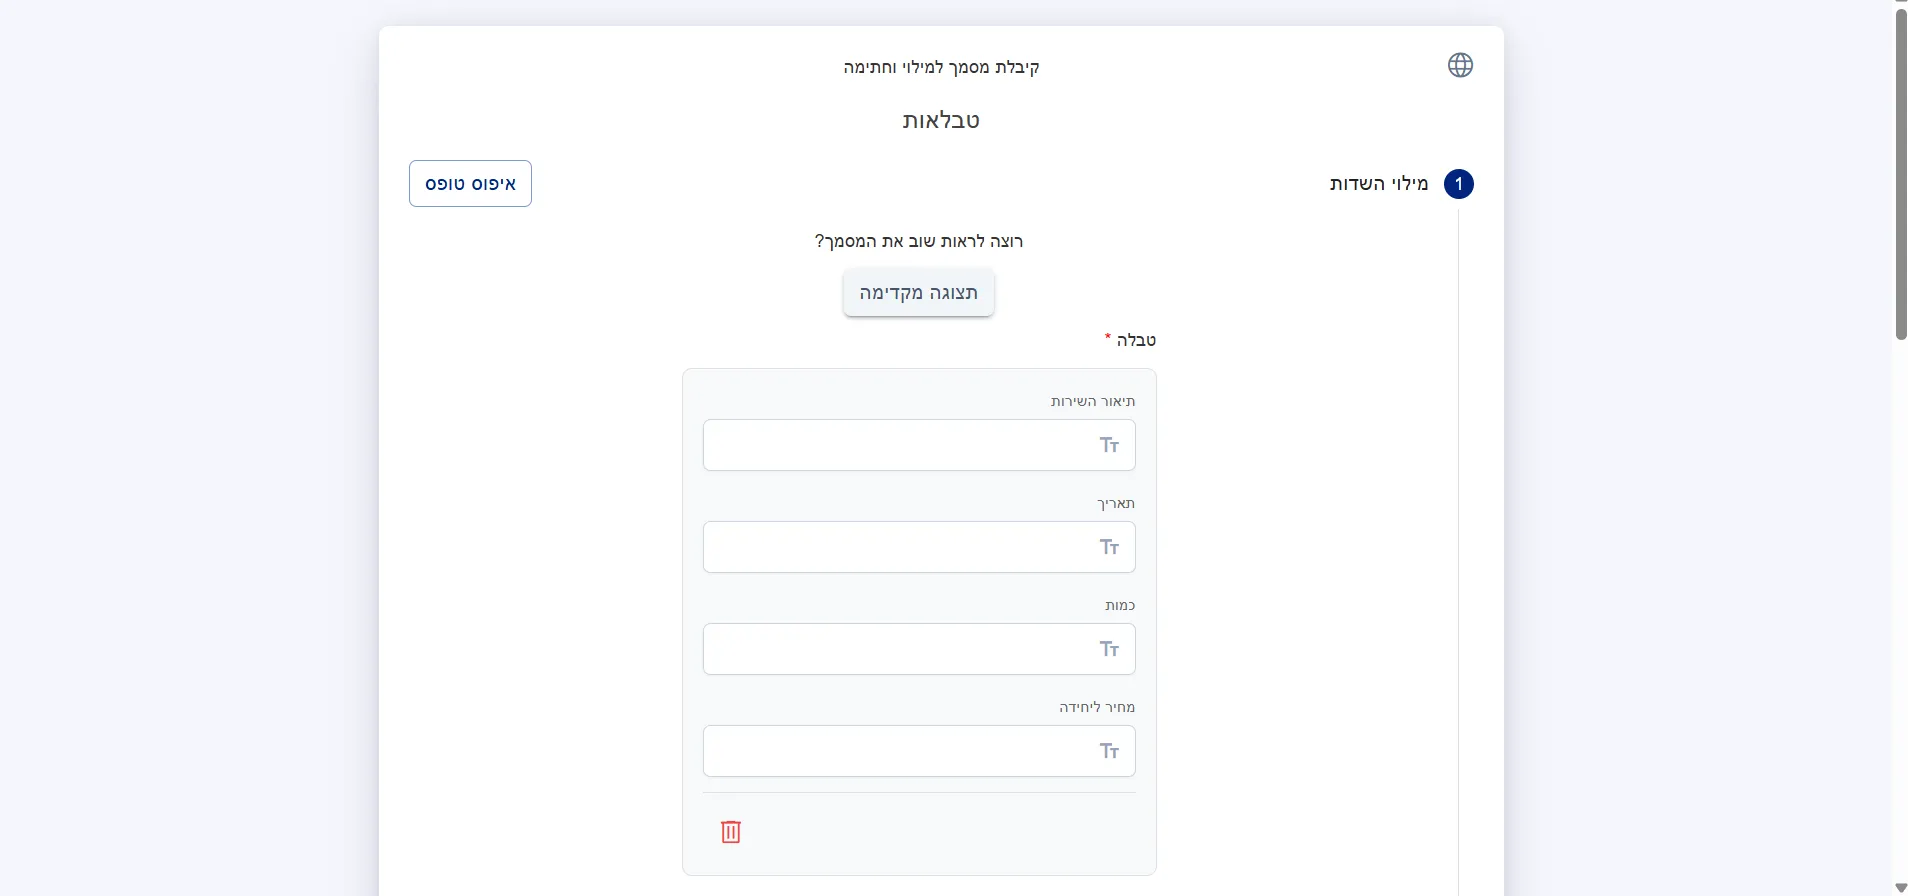Image resolution: width=1908 pixels, height=896 pixels.
Task: Click the page's vertical scrollbar thumb
Action: (1901, 175)
